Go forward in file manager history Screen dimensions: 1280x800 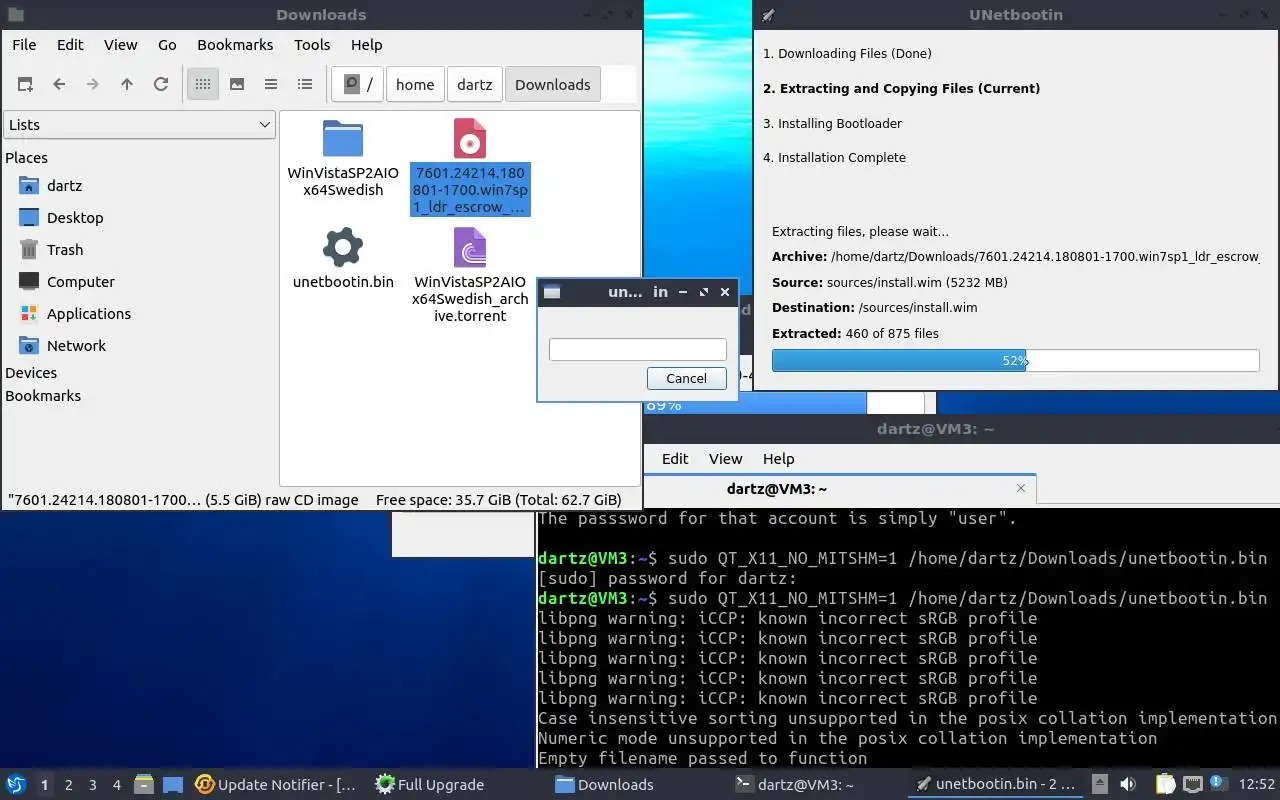pyautogui.click(x=93, y=85)
